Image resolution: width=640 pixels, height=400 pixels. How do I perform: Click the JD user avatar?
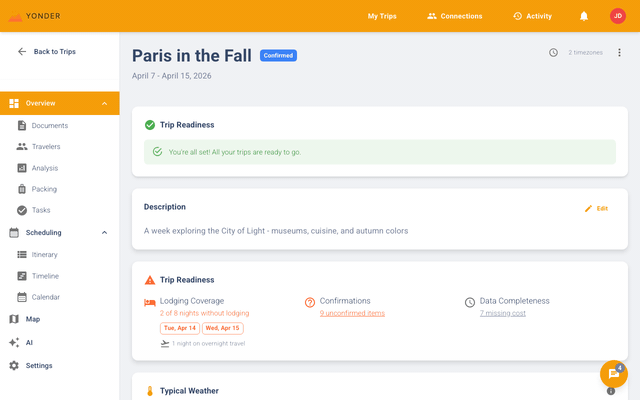pyautogui.click(x=617, y=16)
